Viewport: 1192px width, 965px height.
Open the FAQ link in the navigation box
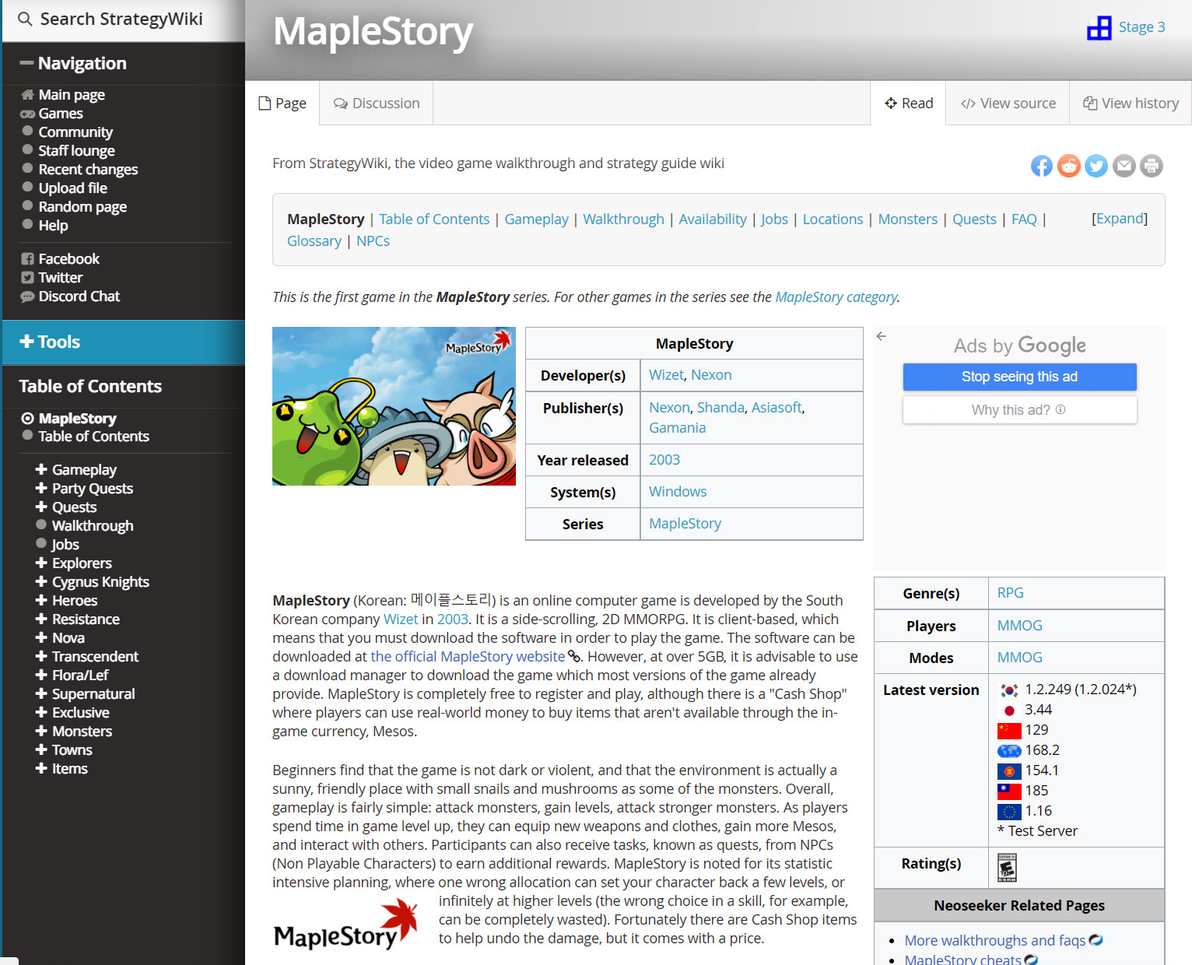1023,219
